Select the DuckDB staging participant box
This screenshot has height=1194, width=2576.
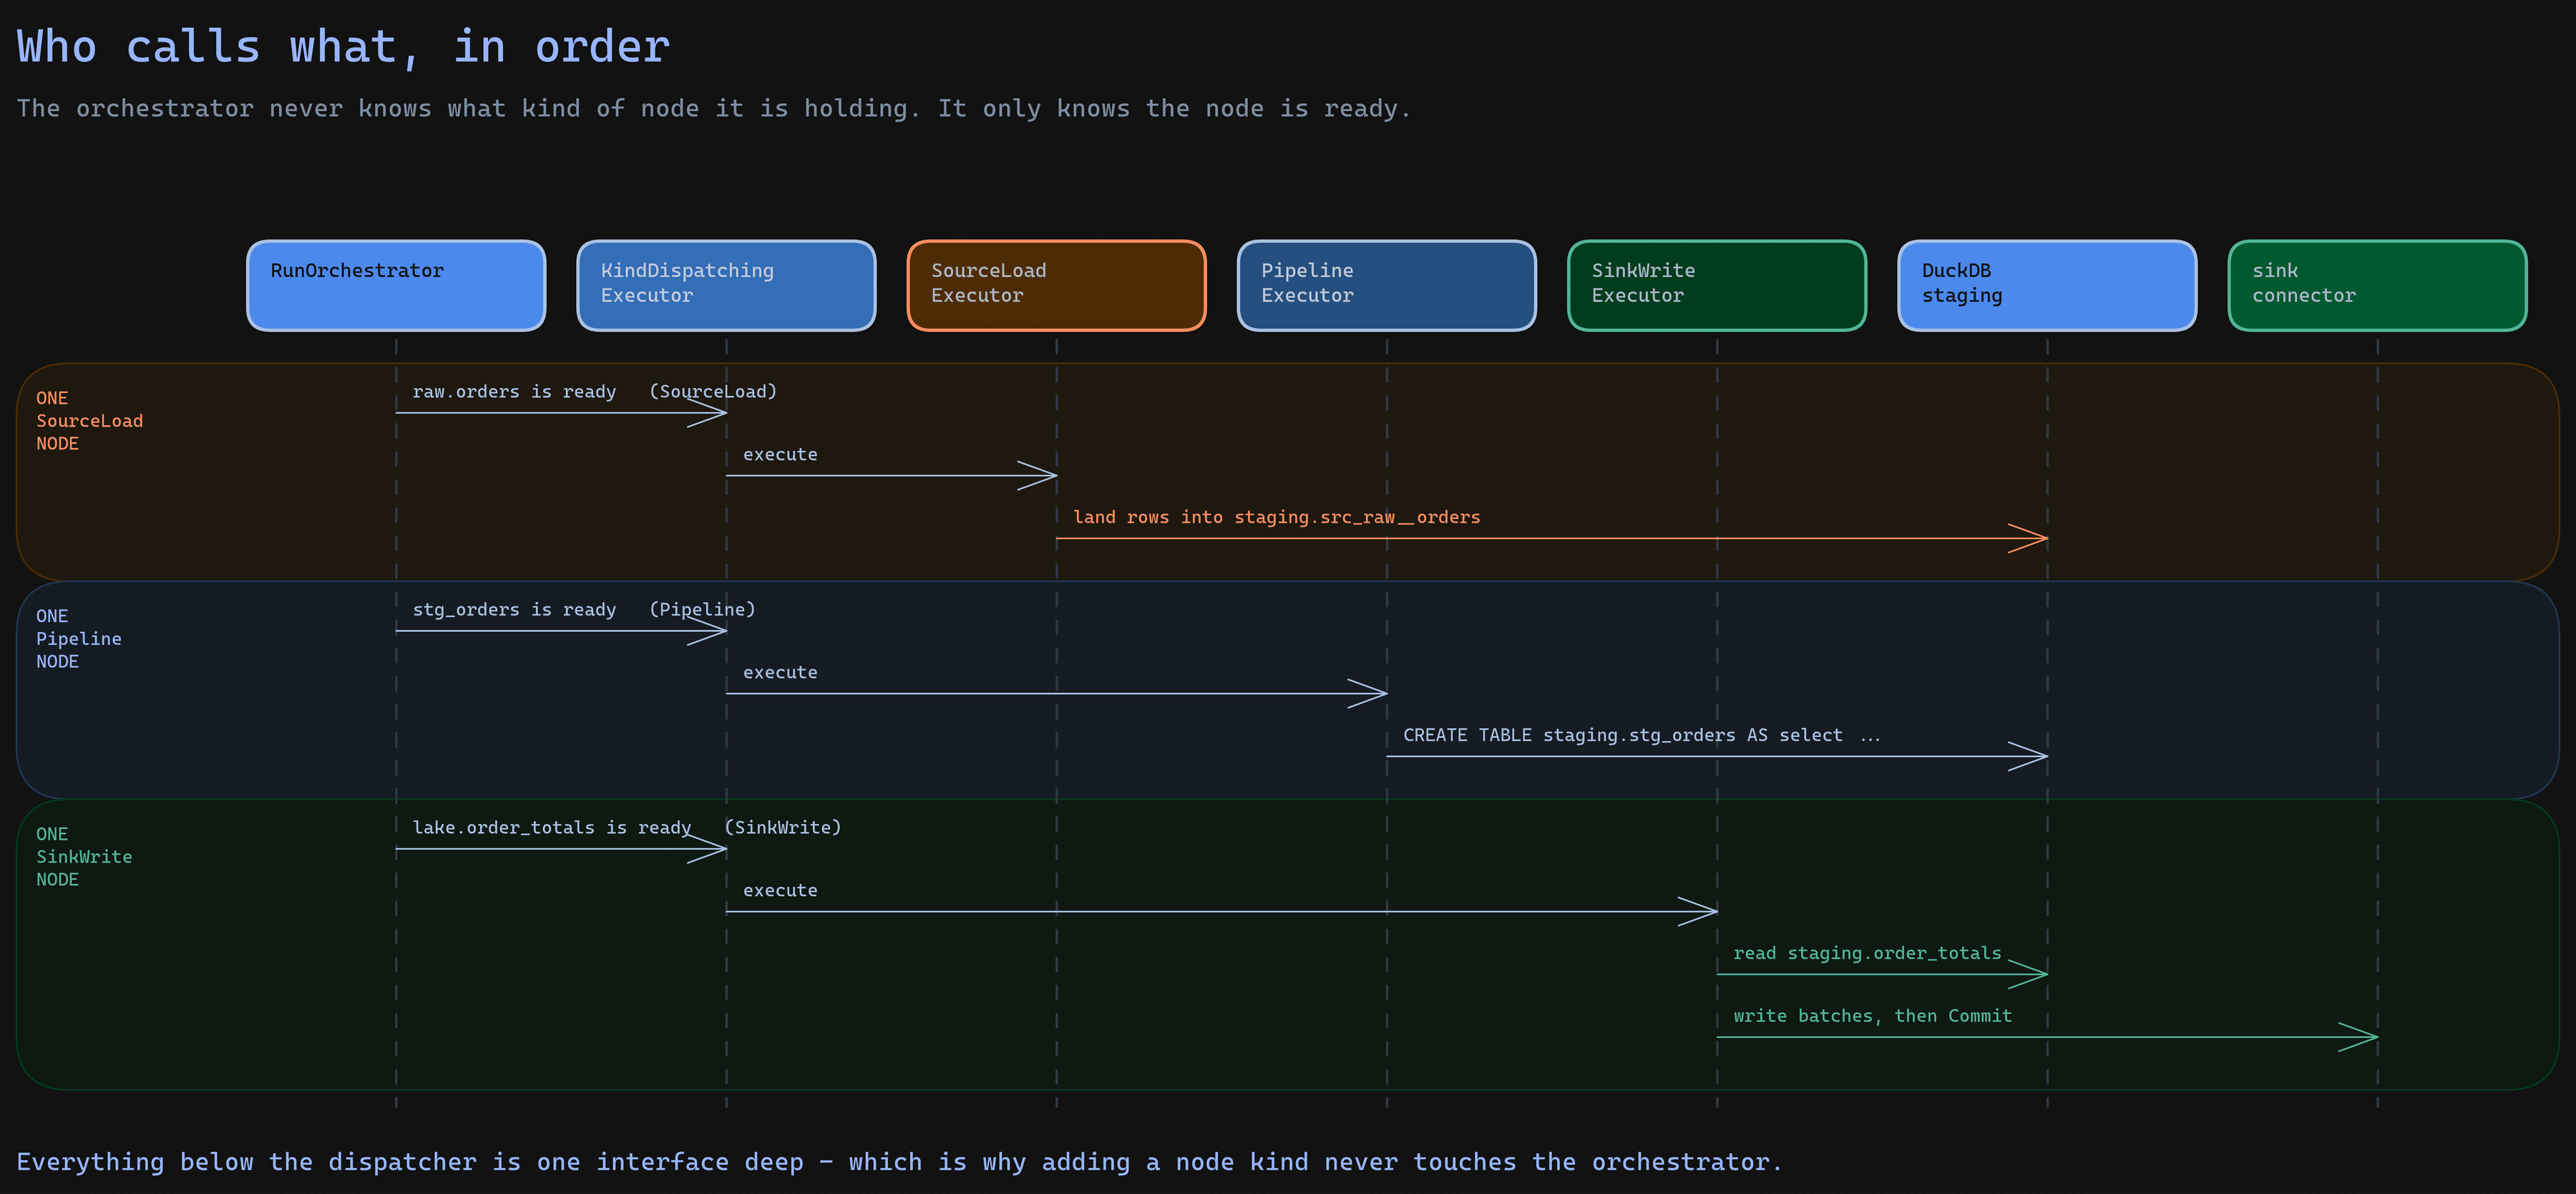(2047, 285)
